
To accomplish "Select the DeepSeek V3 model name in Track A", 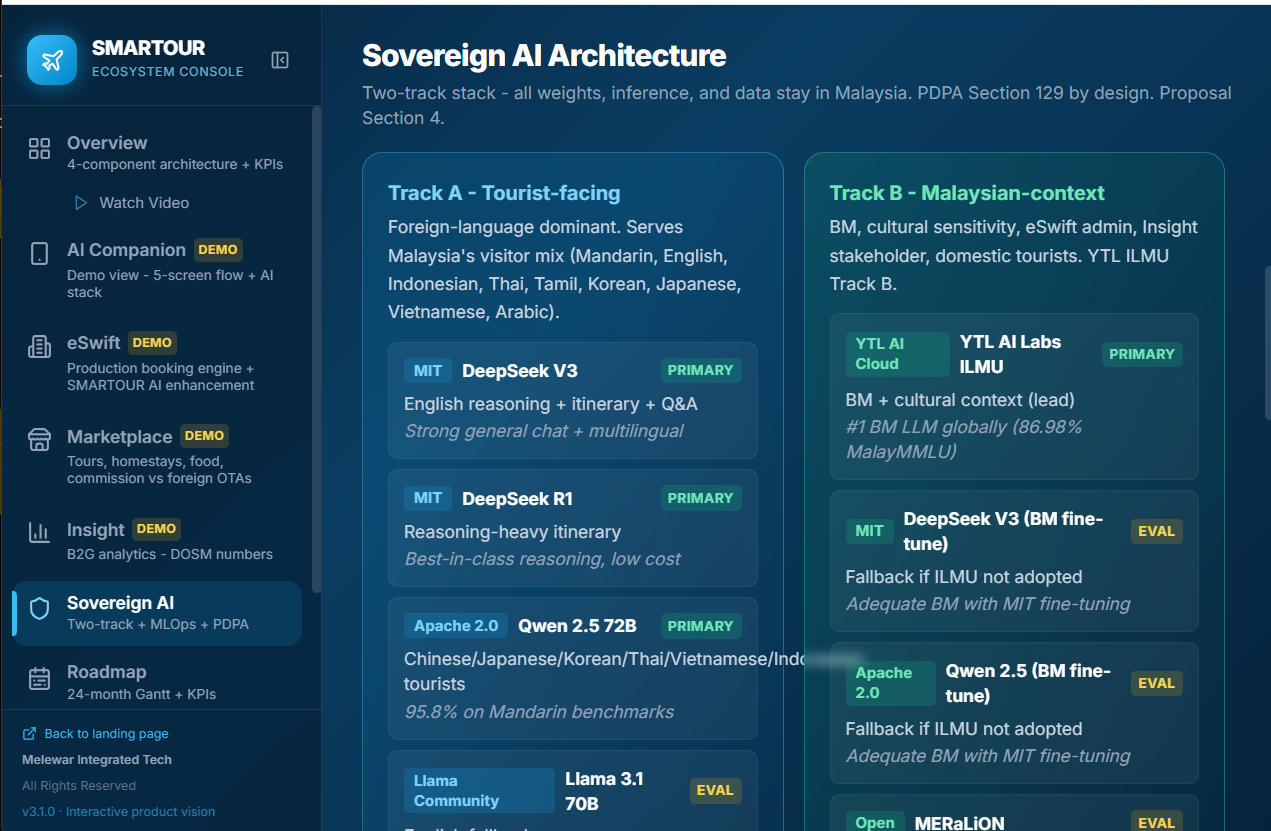I will [520, 371].
